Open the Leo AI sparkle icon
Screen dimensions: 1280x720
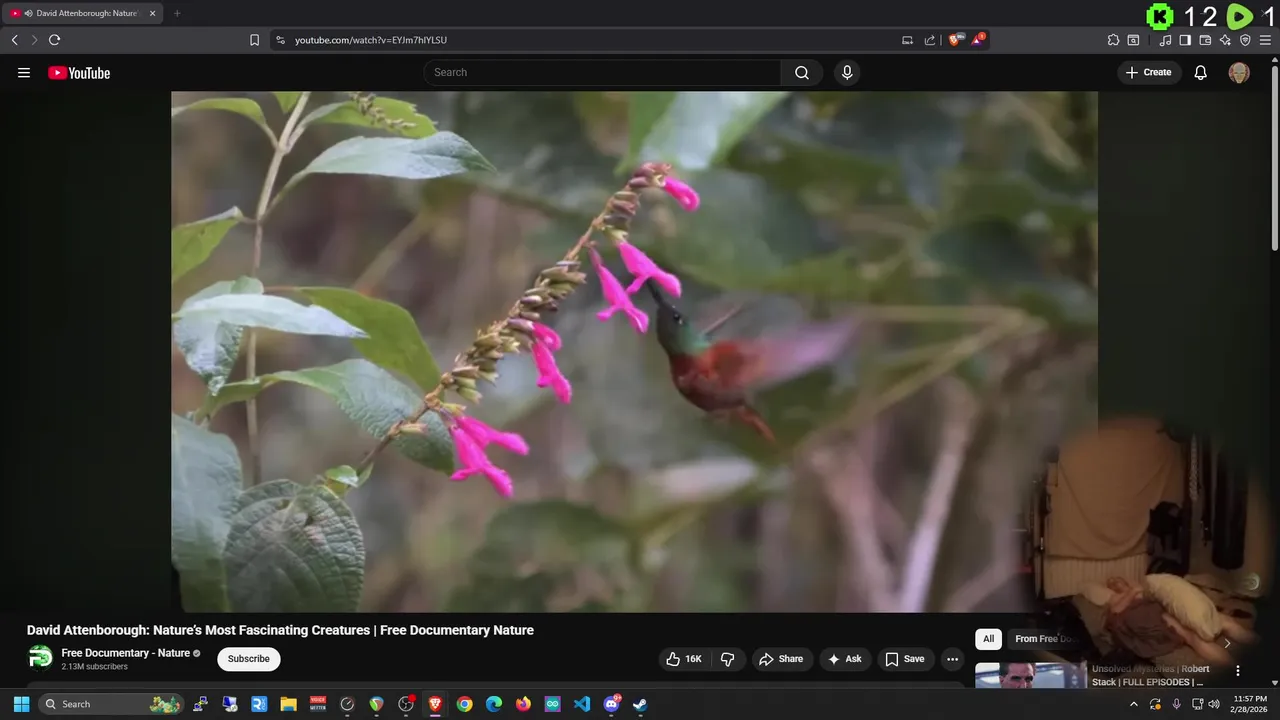(x=1225, y=40)
